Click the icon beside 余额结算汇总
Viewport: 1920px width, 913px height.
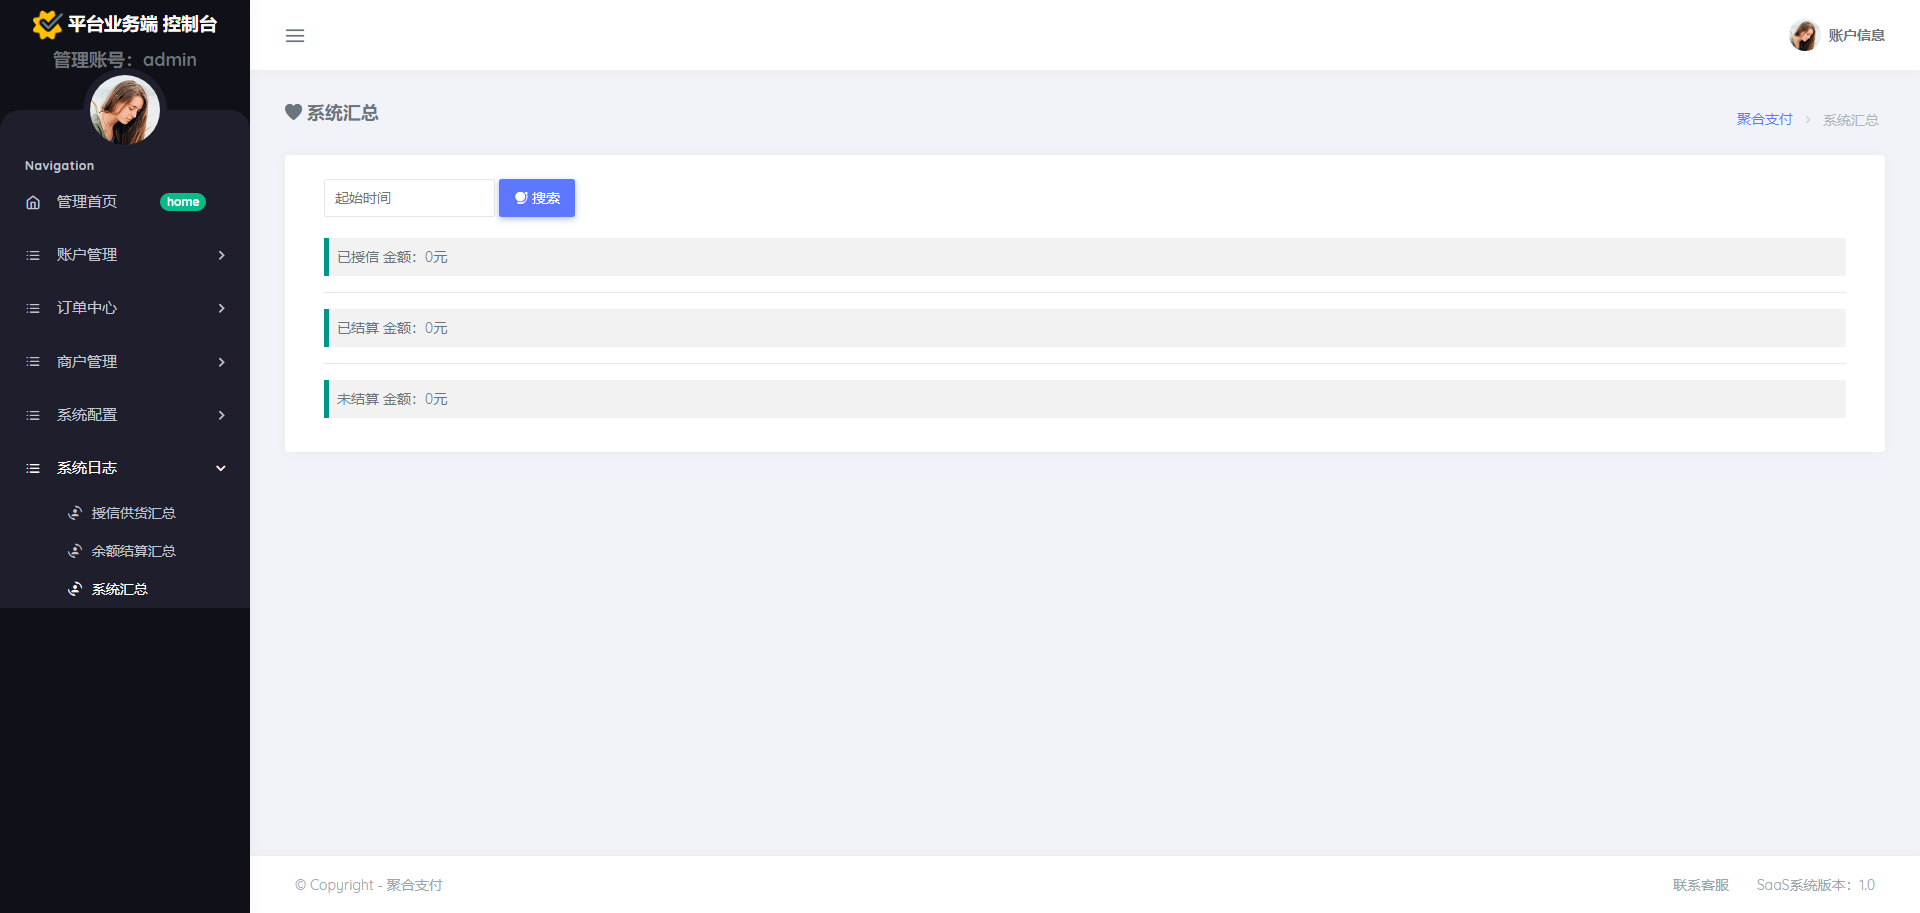click(75, 551)
